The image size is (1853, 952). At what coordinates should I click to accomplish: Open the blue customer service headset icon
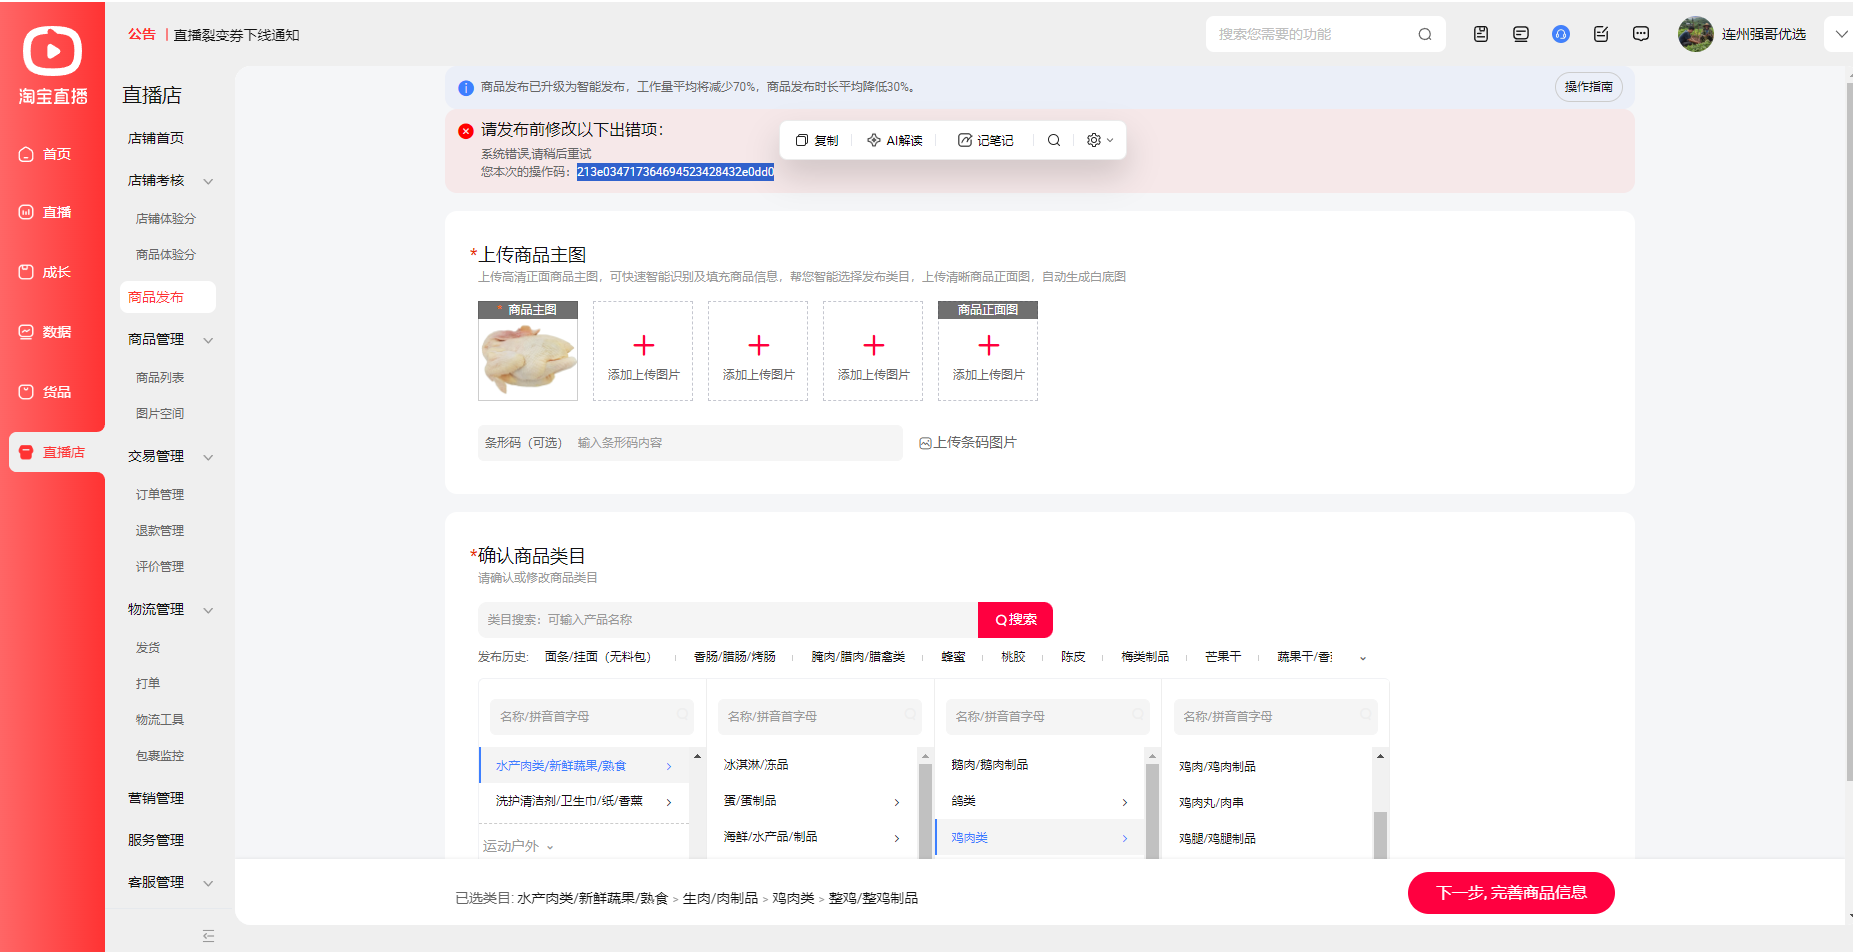pyautogui.click(x=1561, y=34)
